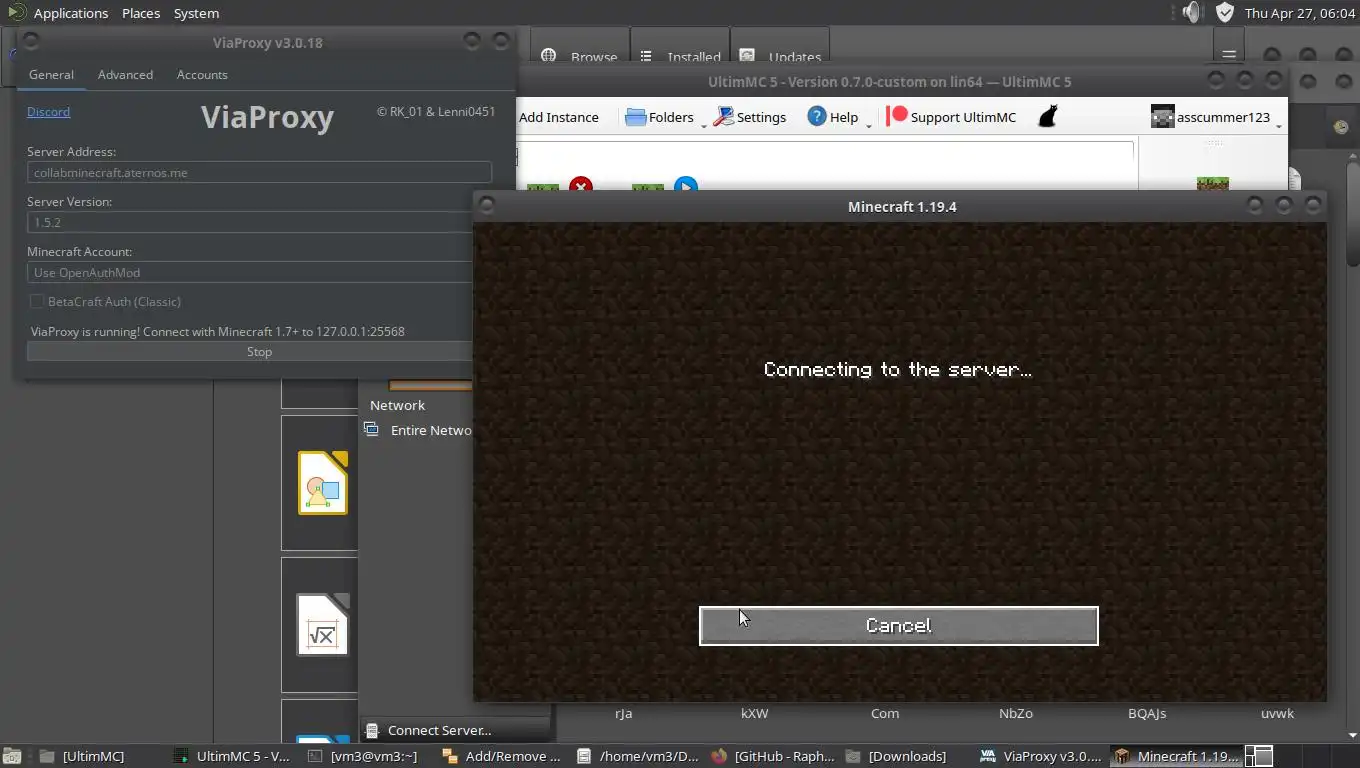Stop the running ViaProxy server

(259, 352)
